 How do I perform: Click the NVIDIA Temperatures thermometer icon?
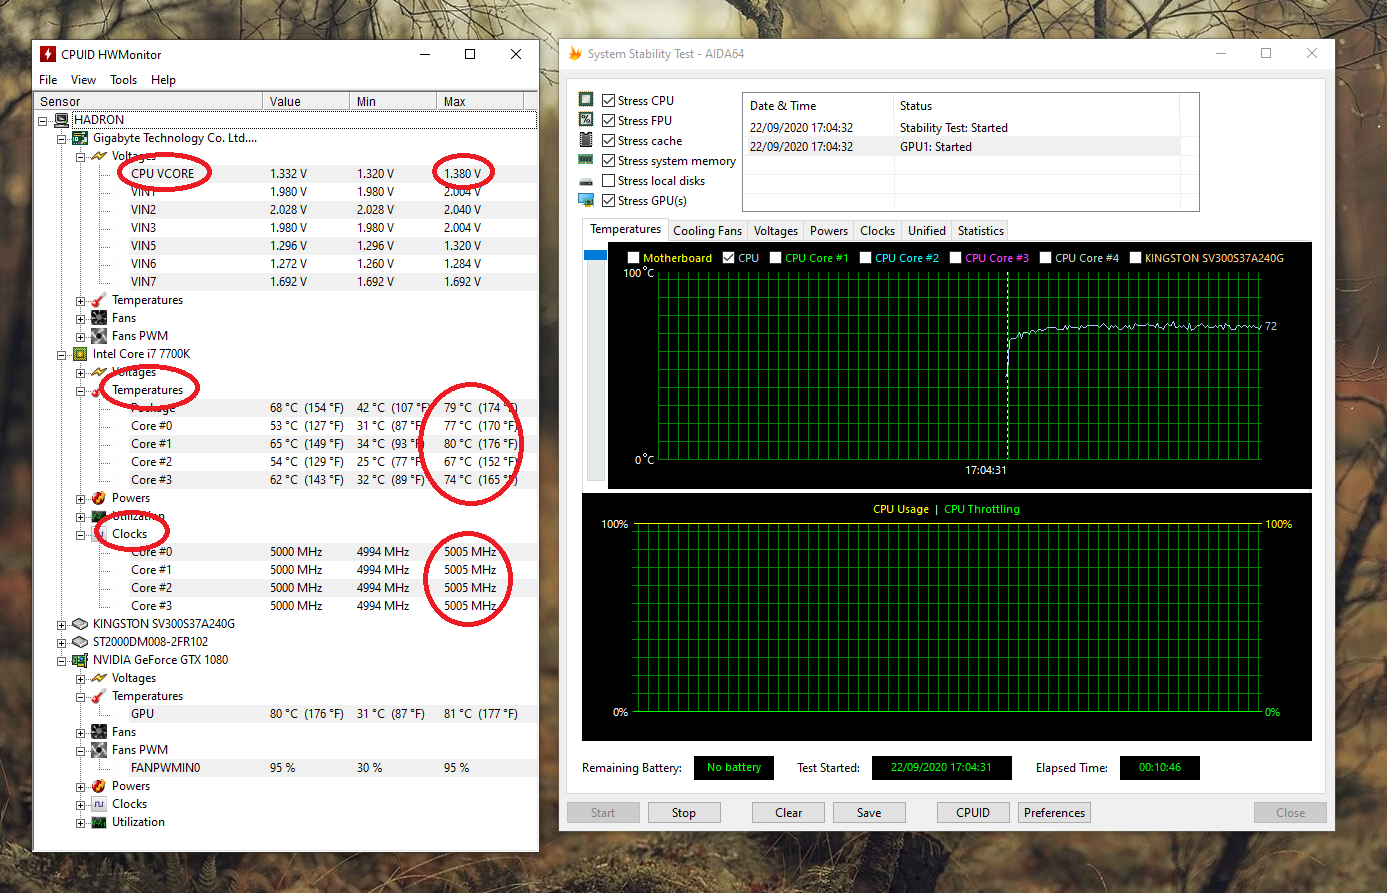99,696
